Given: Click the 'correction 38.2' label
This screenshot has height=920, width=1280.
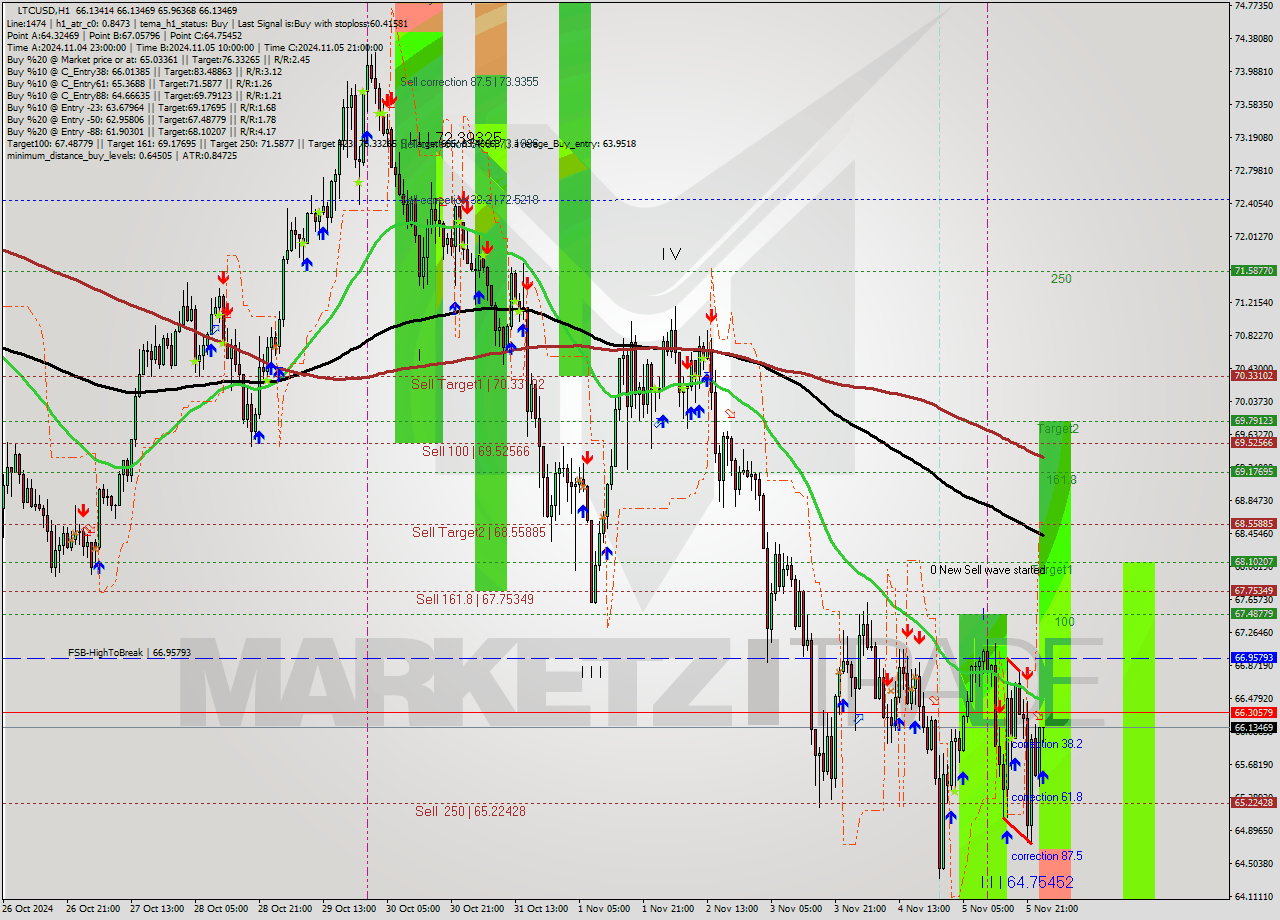Looking at the screenshot, I should click(x=1046, y=744).
